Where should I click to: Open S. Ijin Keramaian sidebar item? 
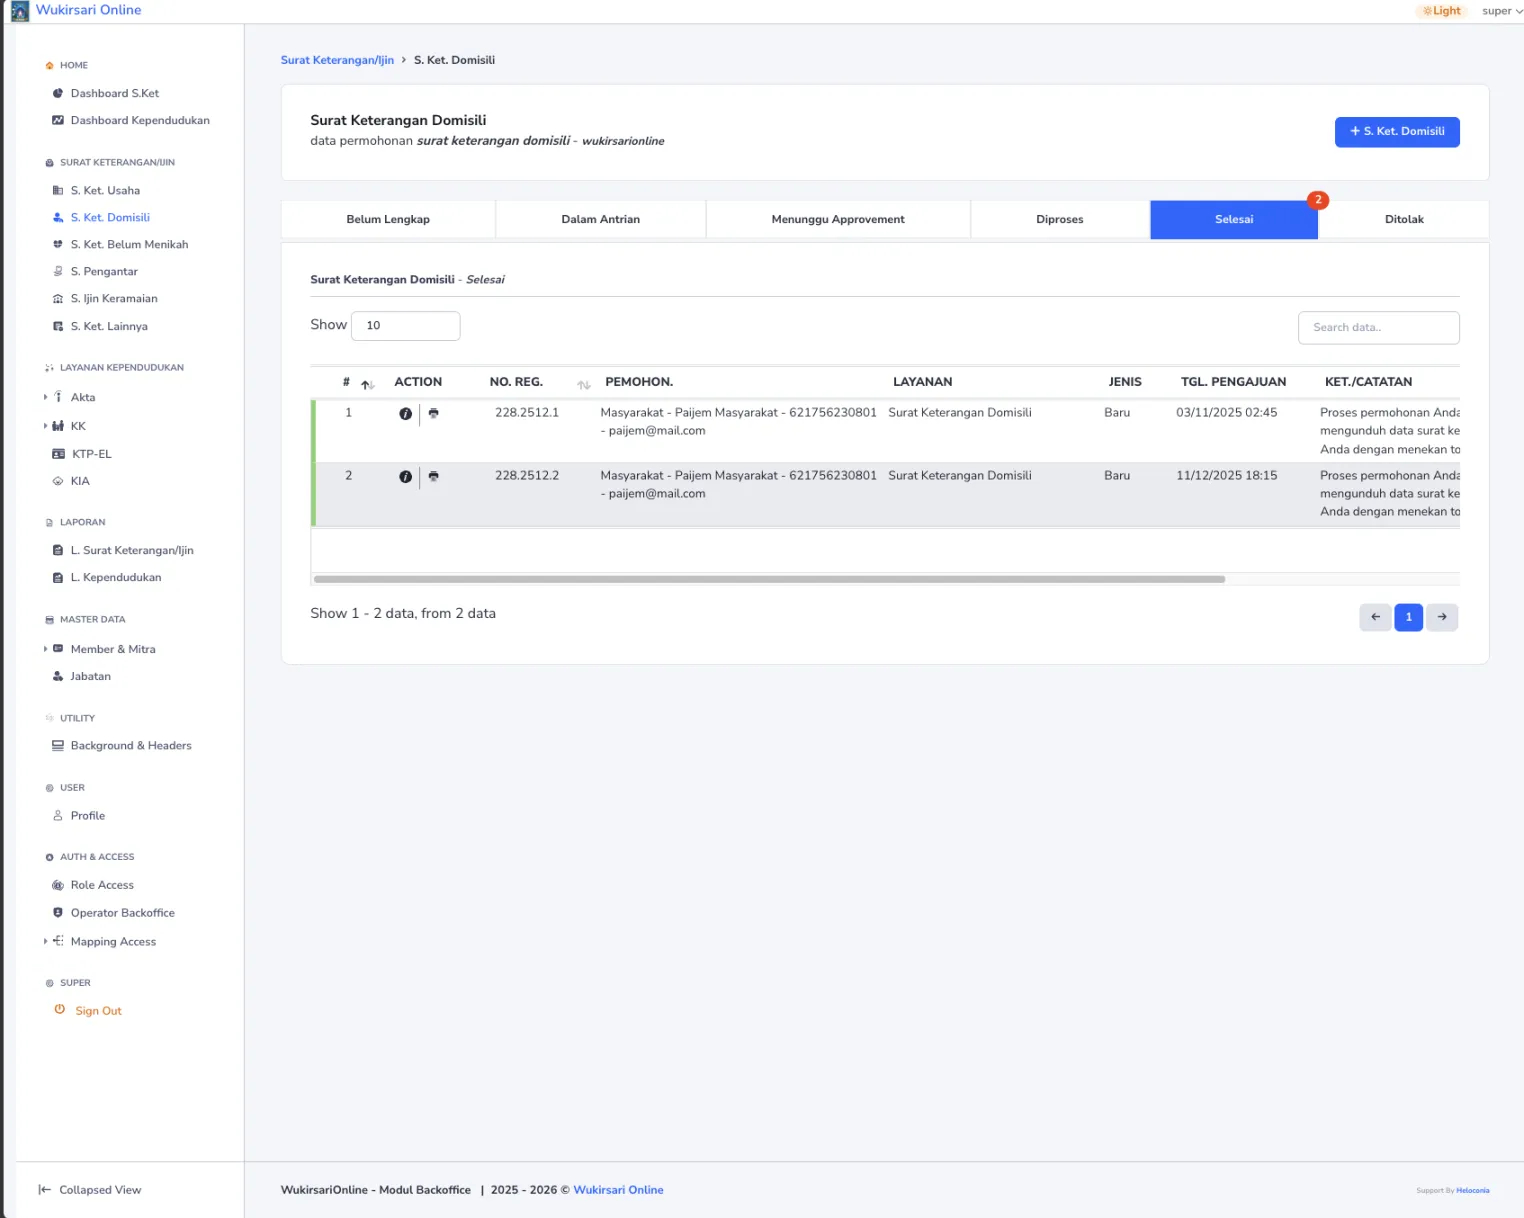113,298
